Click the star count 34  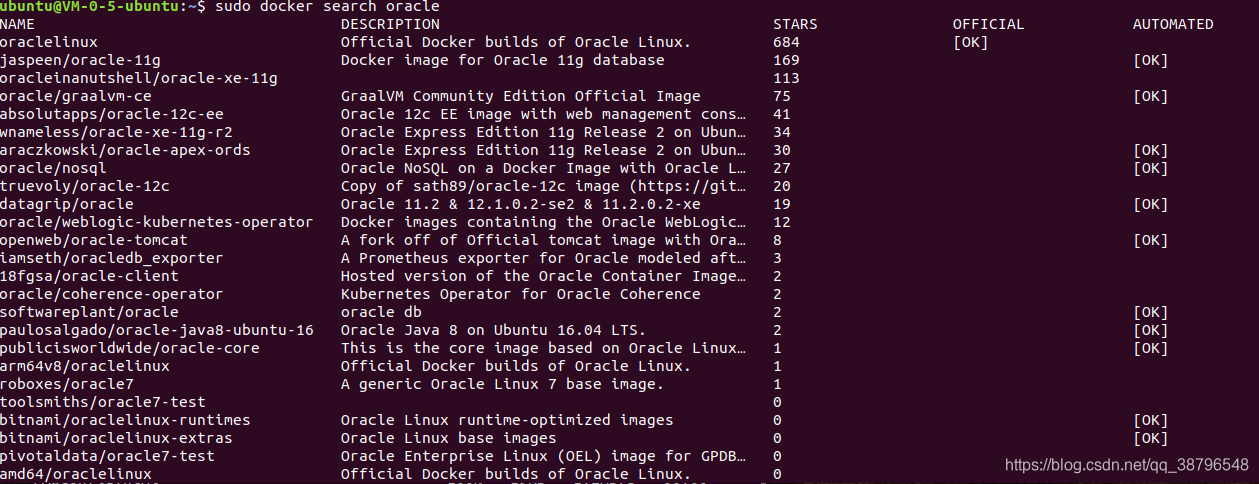pos(782,132)
